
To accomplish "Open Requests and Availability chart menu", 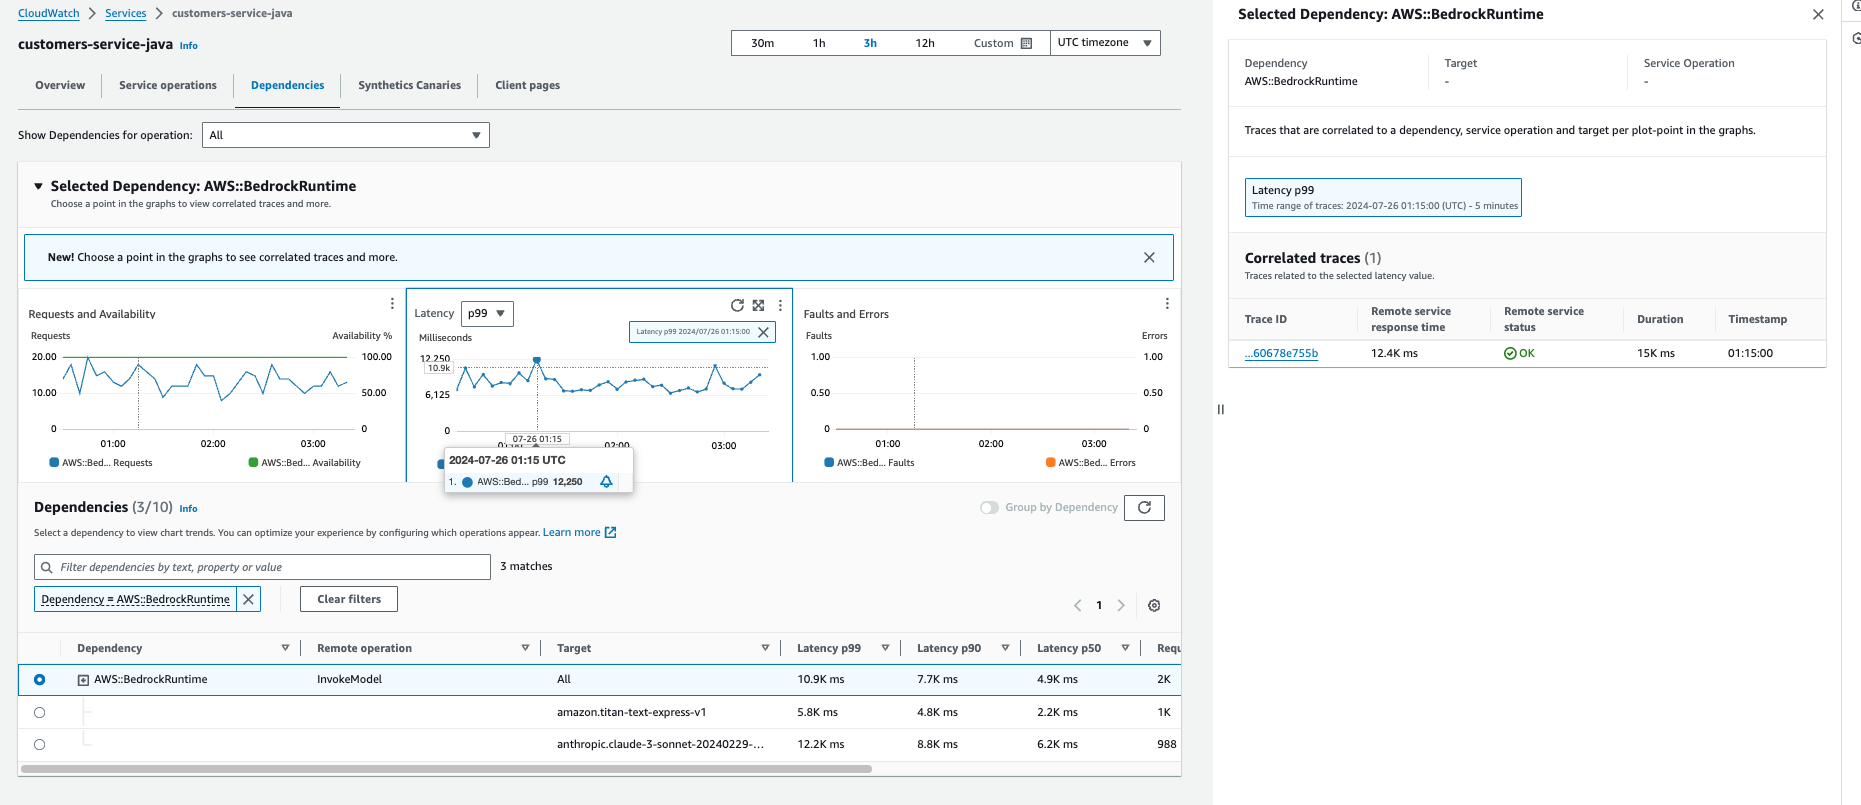I will tap(392, 304).
